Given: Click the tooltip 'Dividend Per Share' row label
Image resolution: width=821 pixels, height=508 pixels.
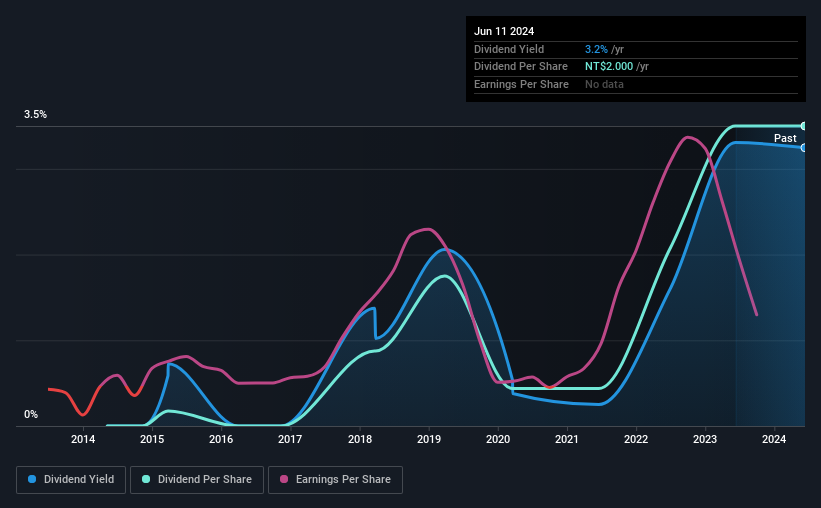Looking at the screenshot, I should 520,67.
